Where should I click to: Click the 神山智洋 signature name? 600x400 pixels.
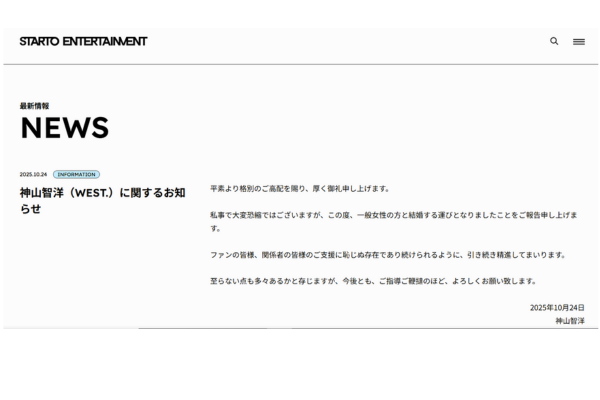click(x=570, y=321)
